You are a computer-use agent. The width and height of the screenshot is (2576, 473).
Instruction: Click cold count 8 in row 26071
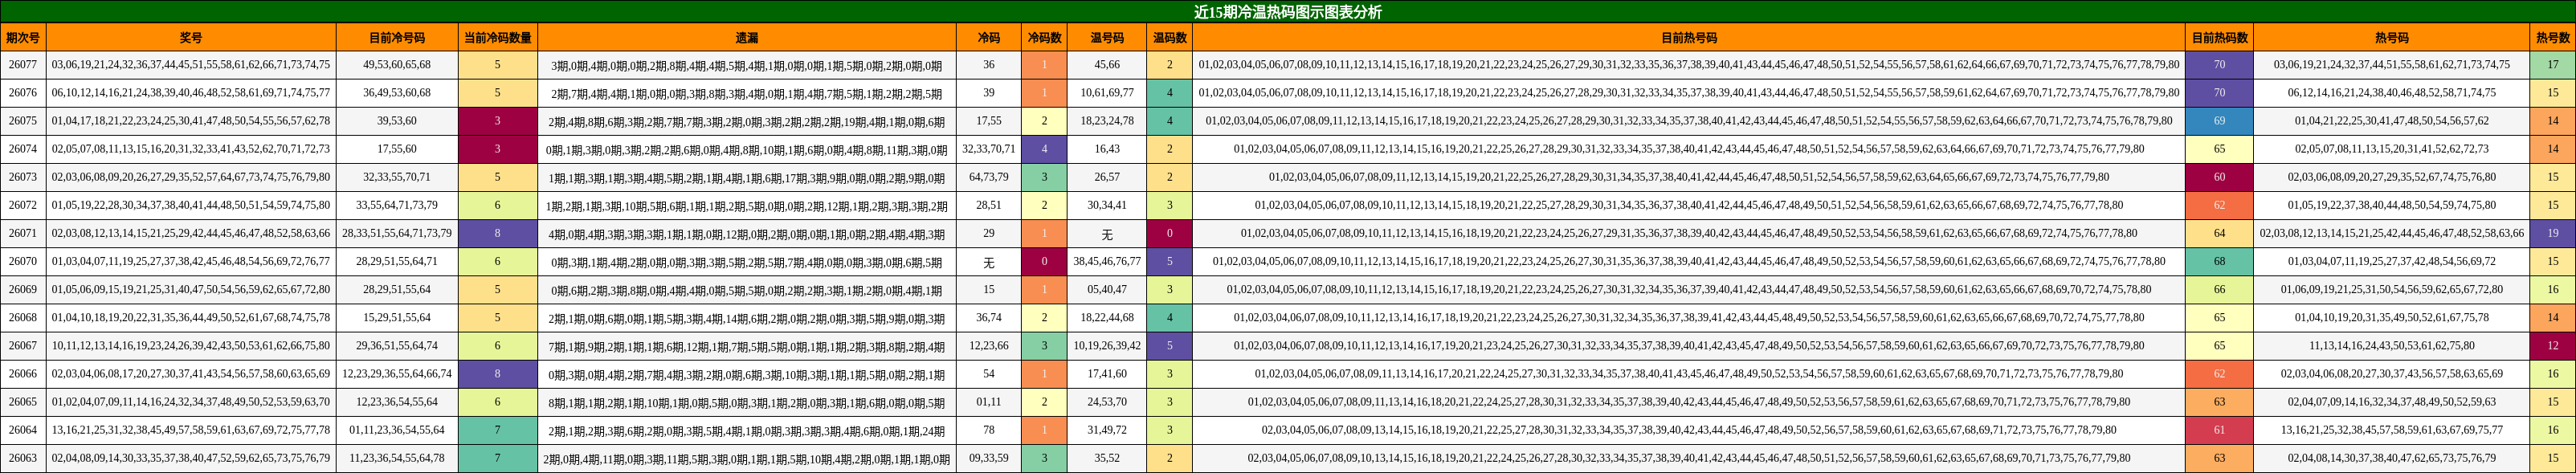click(498, 233)
